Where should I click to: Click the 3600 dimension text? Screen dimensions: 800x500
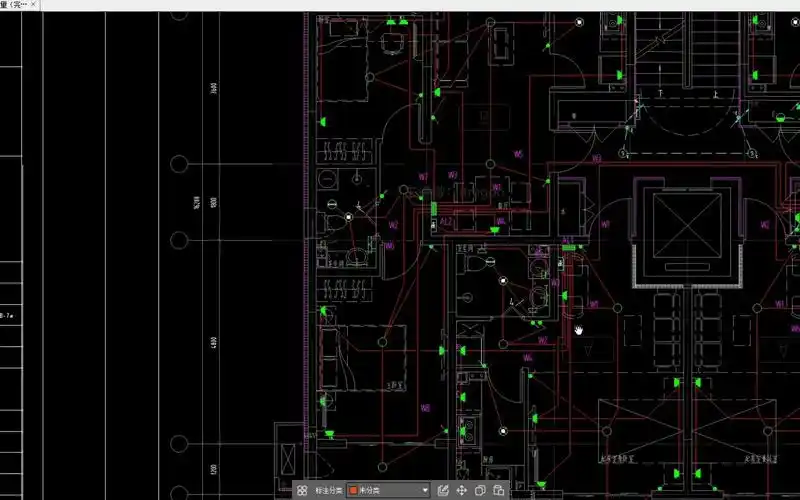pyautogui.click(x=214, y=88)
